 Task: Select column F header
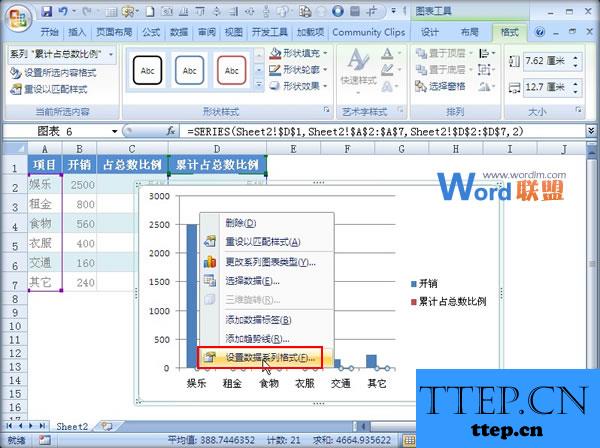coord(347,148)
